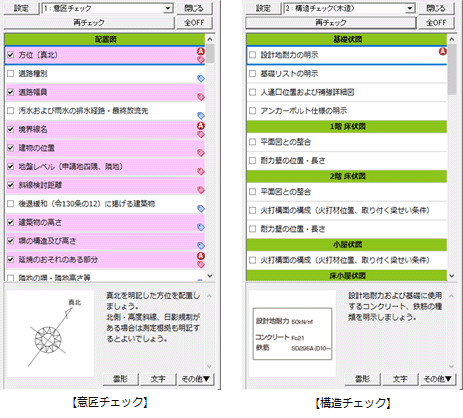Click red A icon on 延焼のおそれのある部分 row
The width and height of the screenshot is (463, 418).
pos(201,256)
